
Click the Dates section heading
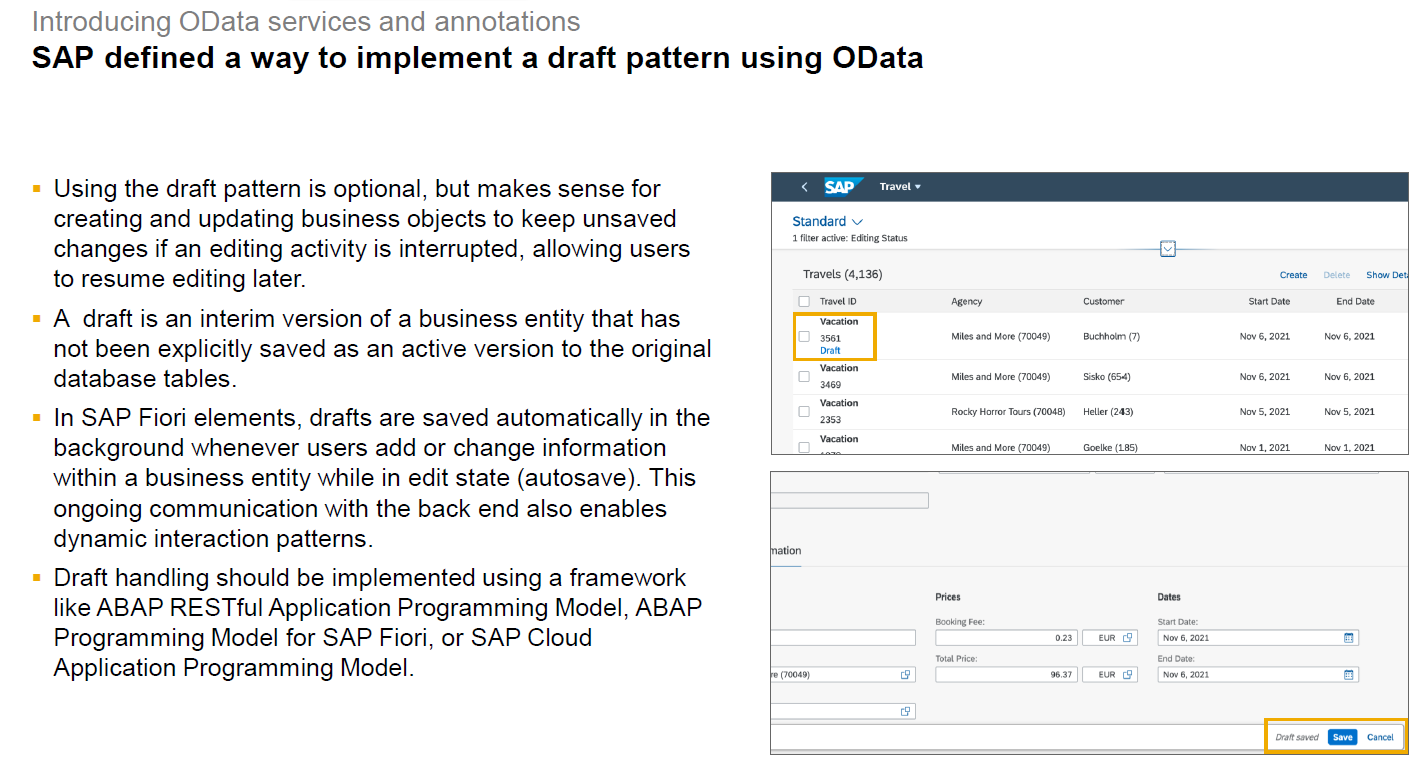[1169, 597]
